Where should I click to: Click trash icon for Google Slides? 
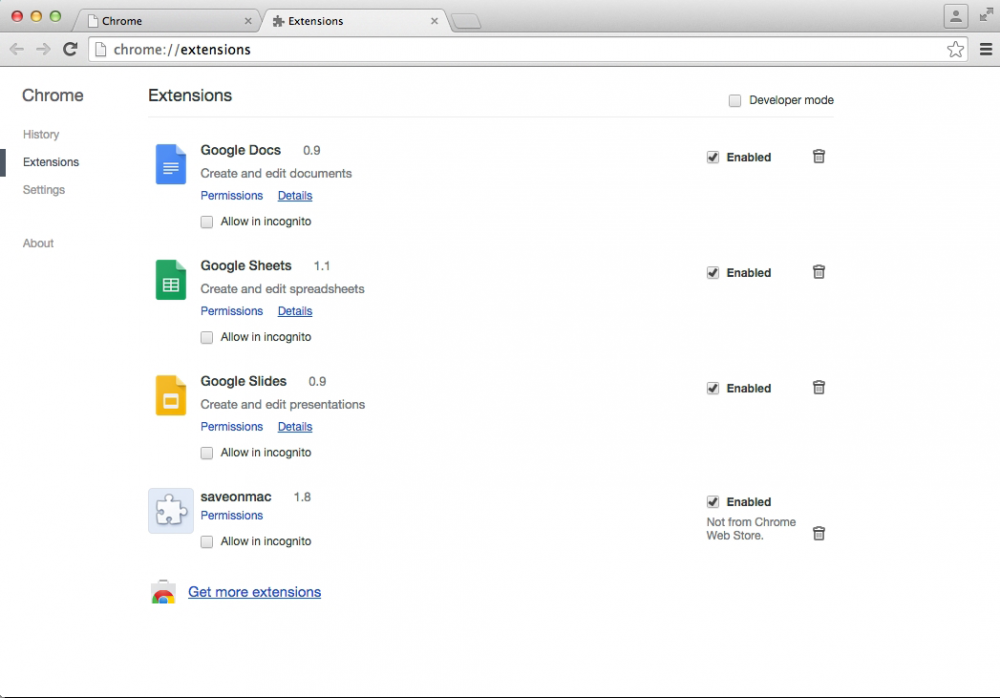point(819,387)
